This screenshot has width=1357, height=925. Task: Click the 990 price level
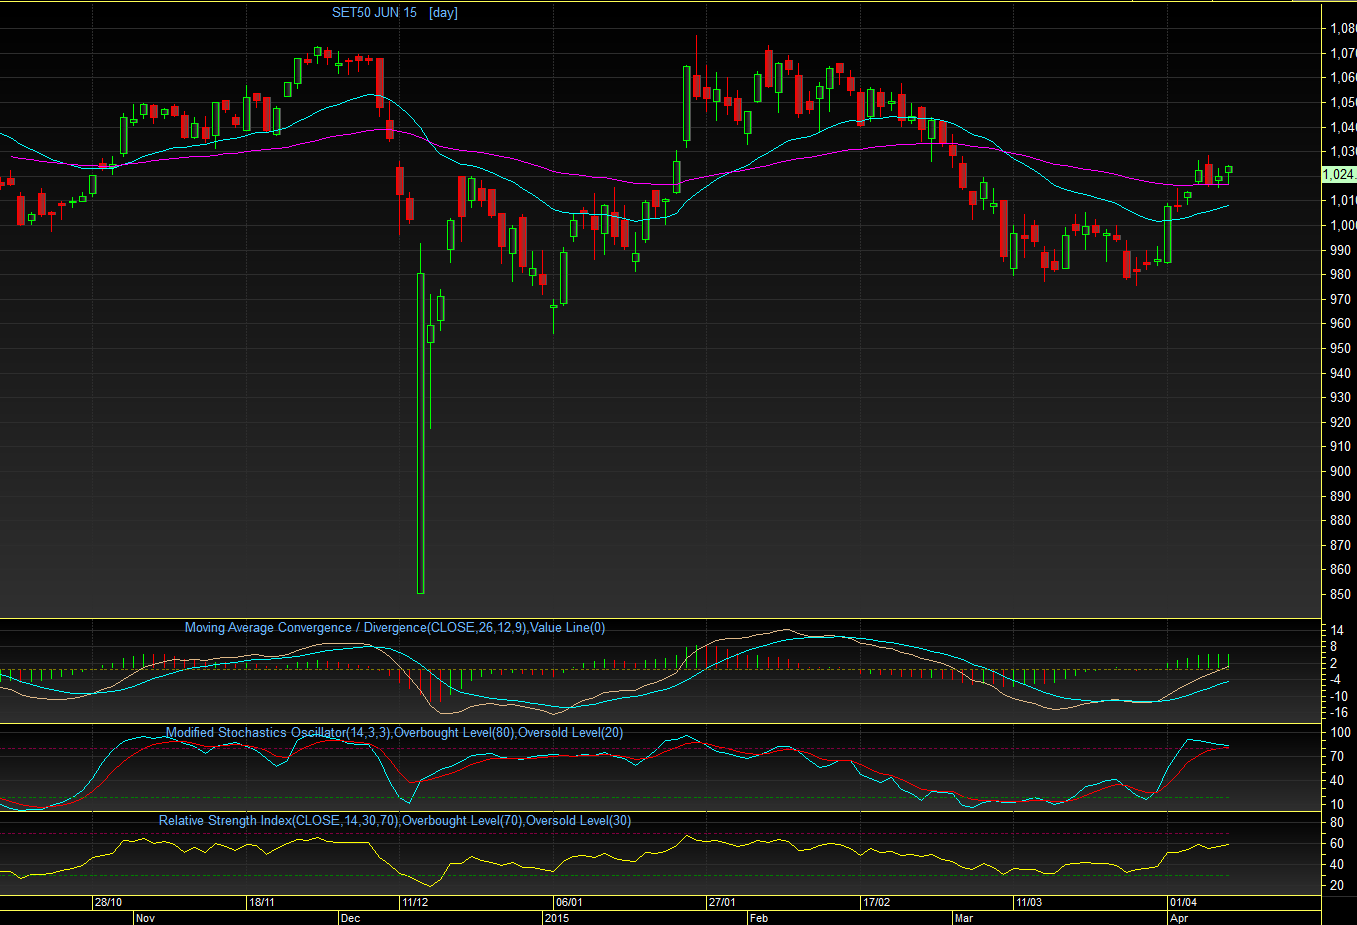[x=1340, y=250]
